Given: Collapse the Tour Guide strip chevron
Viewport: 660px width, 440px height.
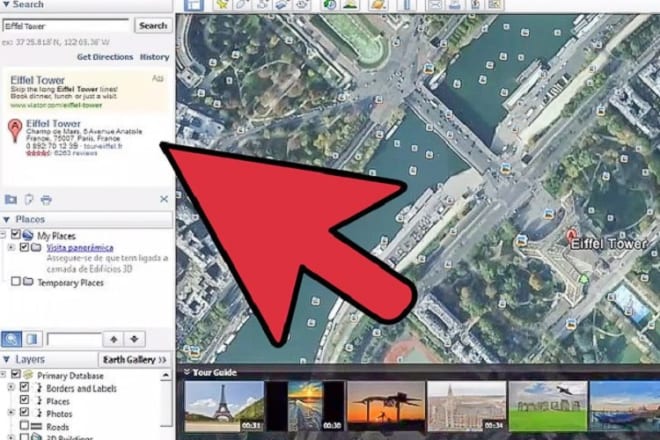Looking at the screenshot, I should tap(186, 372).
